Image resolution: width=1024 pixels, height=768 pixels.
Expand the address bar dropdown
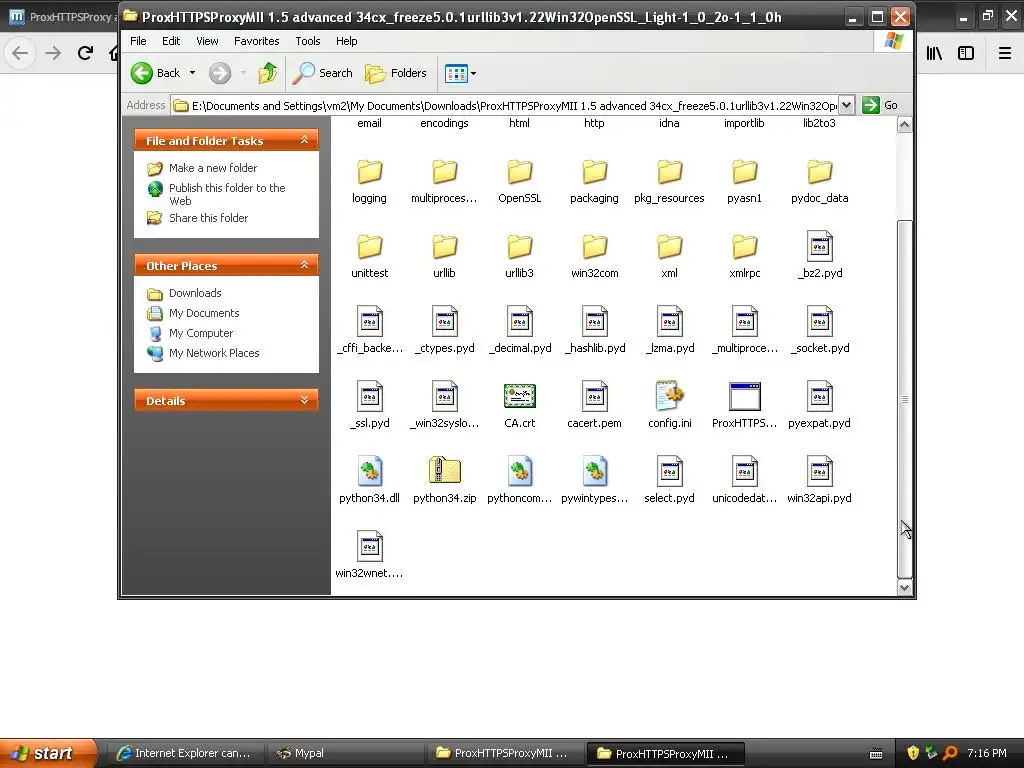[846, 105]
